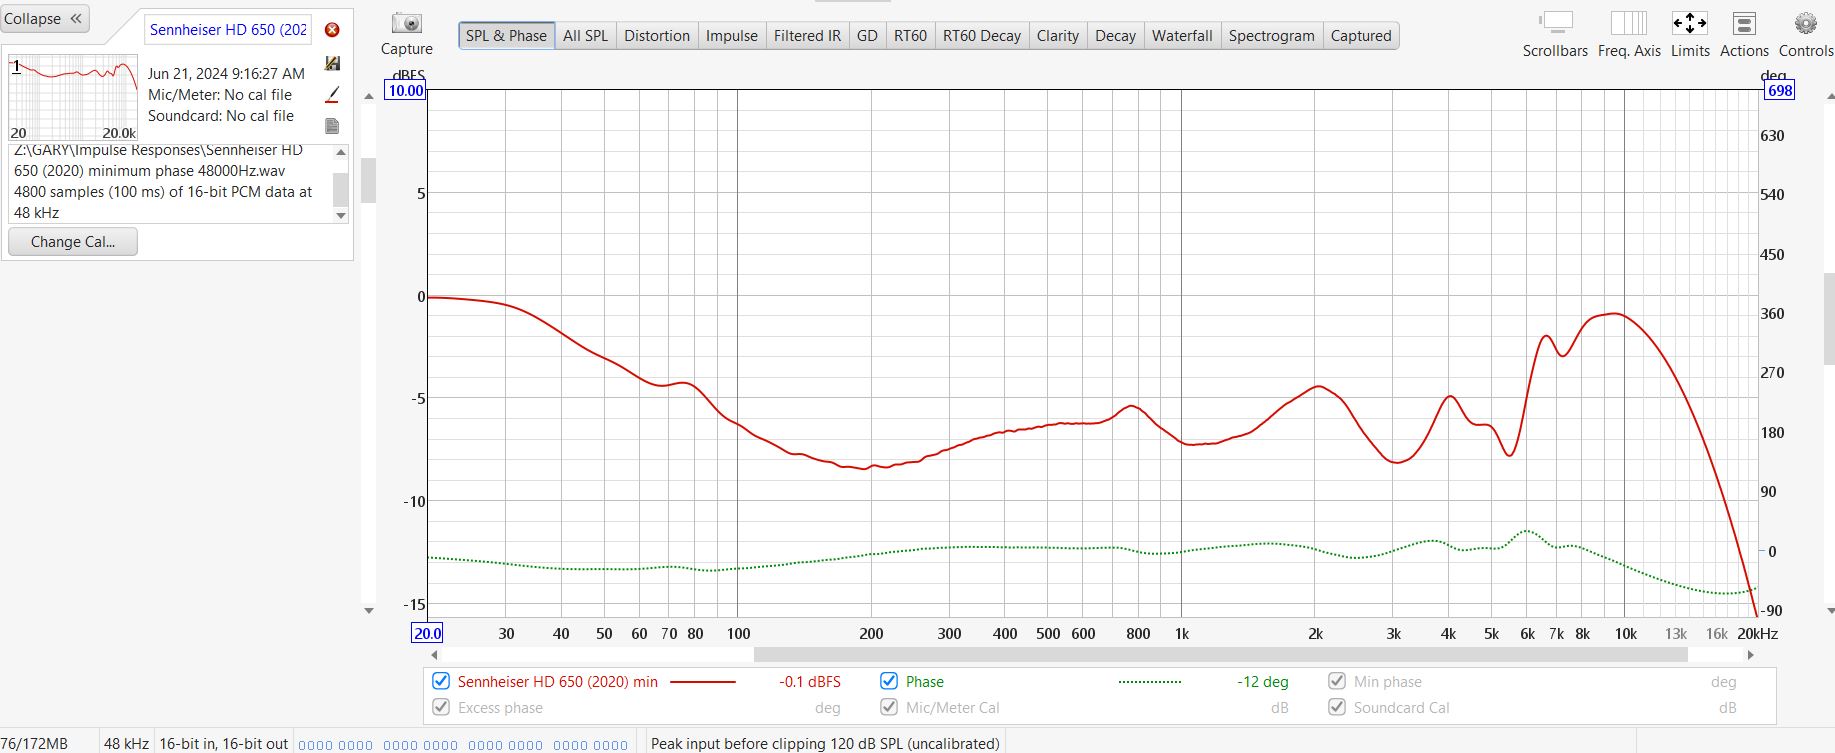
Task: Click the impulse response file path notes
Action: [x=170, y=182]
